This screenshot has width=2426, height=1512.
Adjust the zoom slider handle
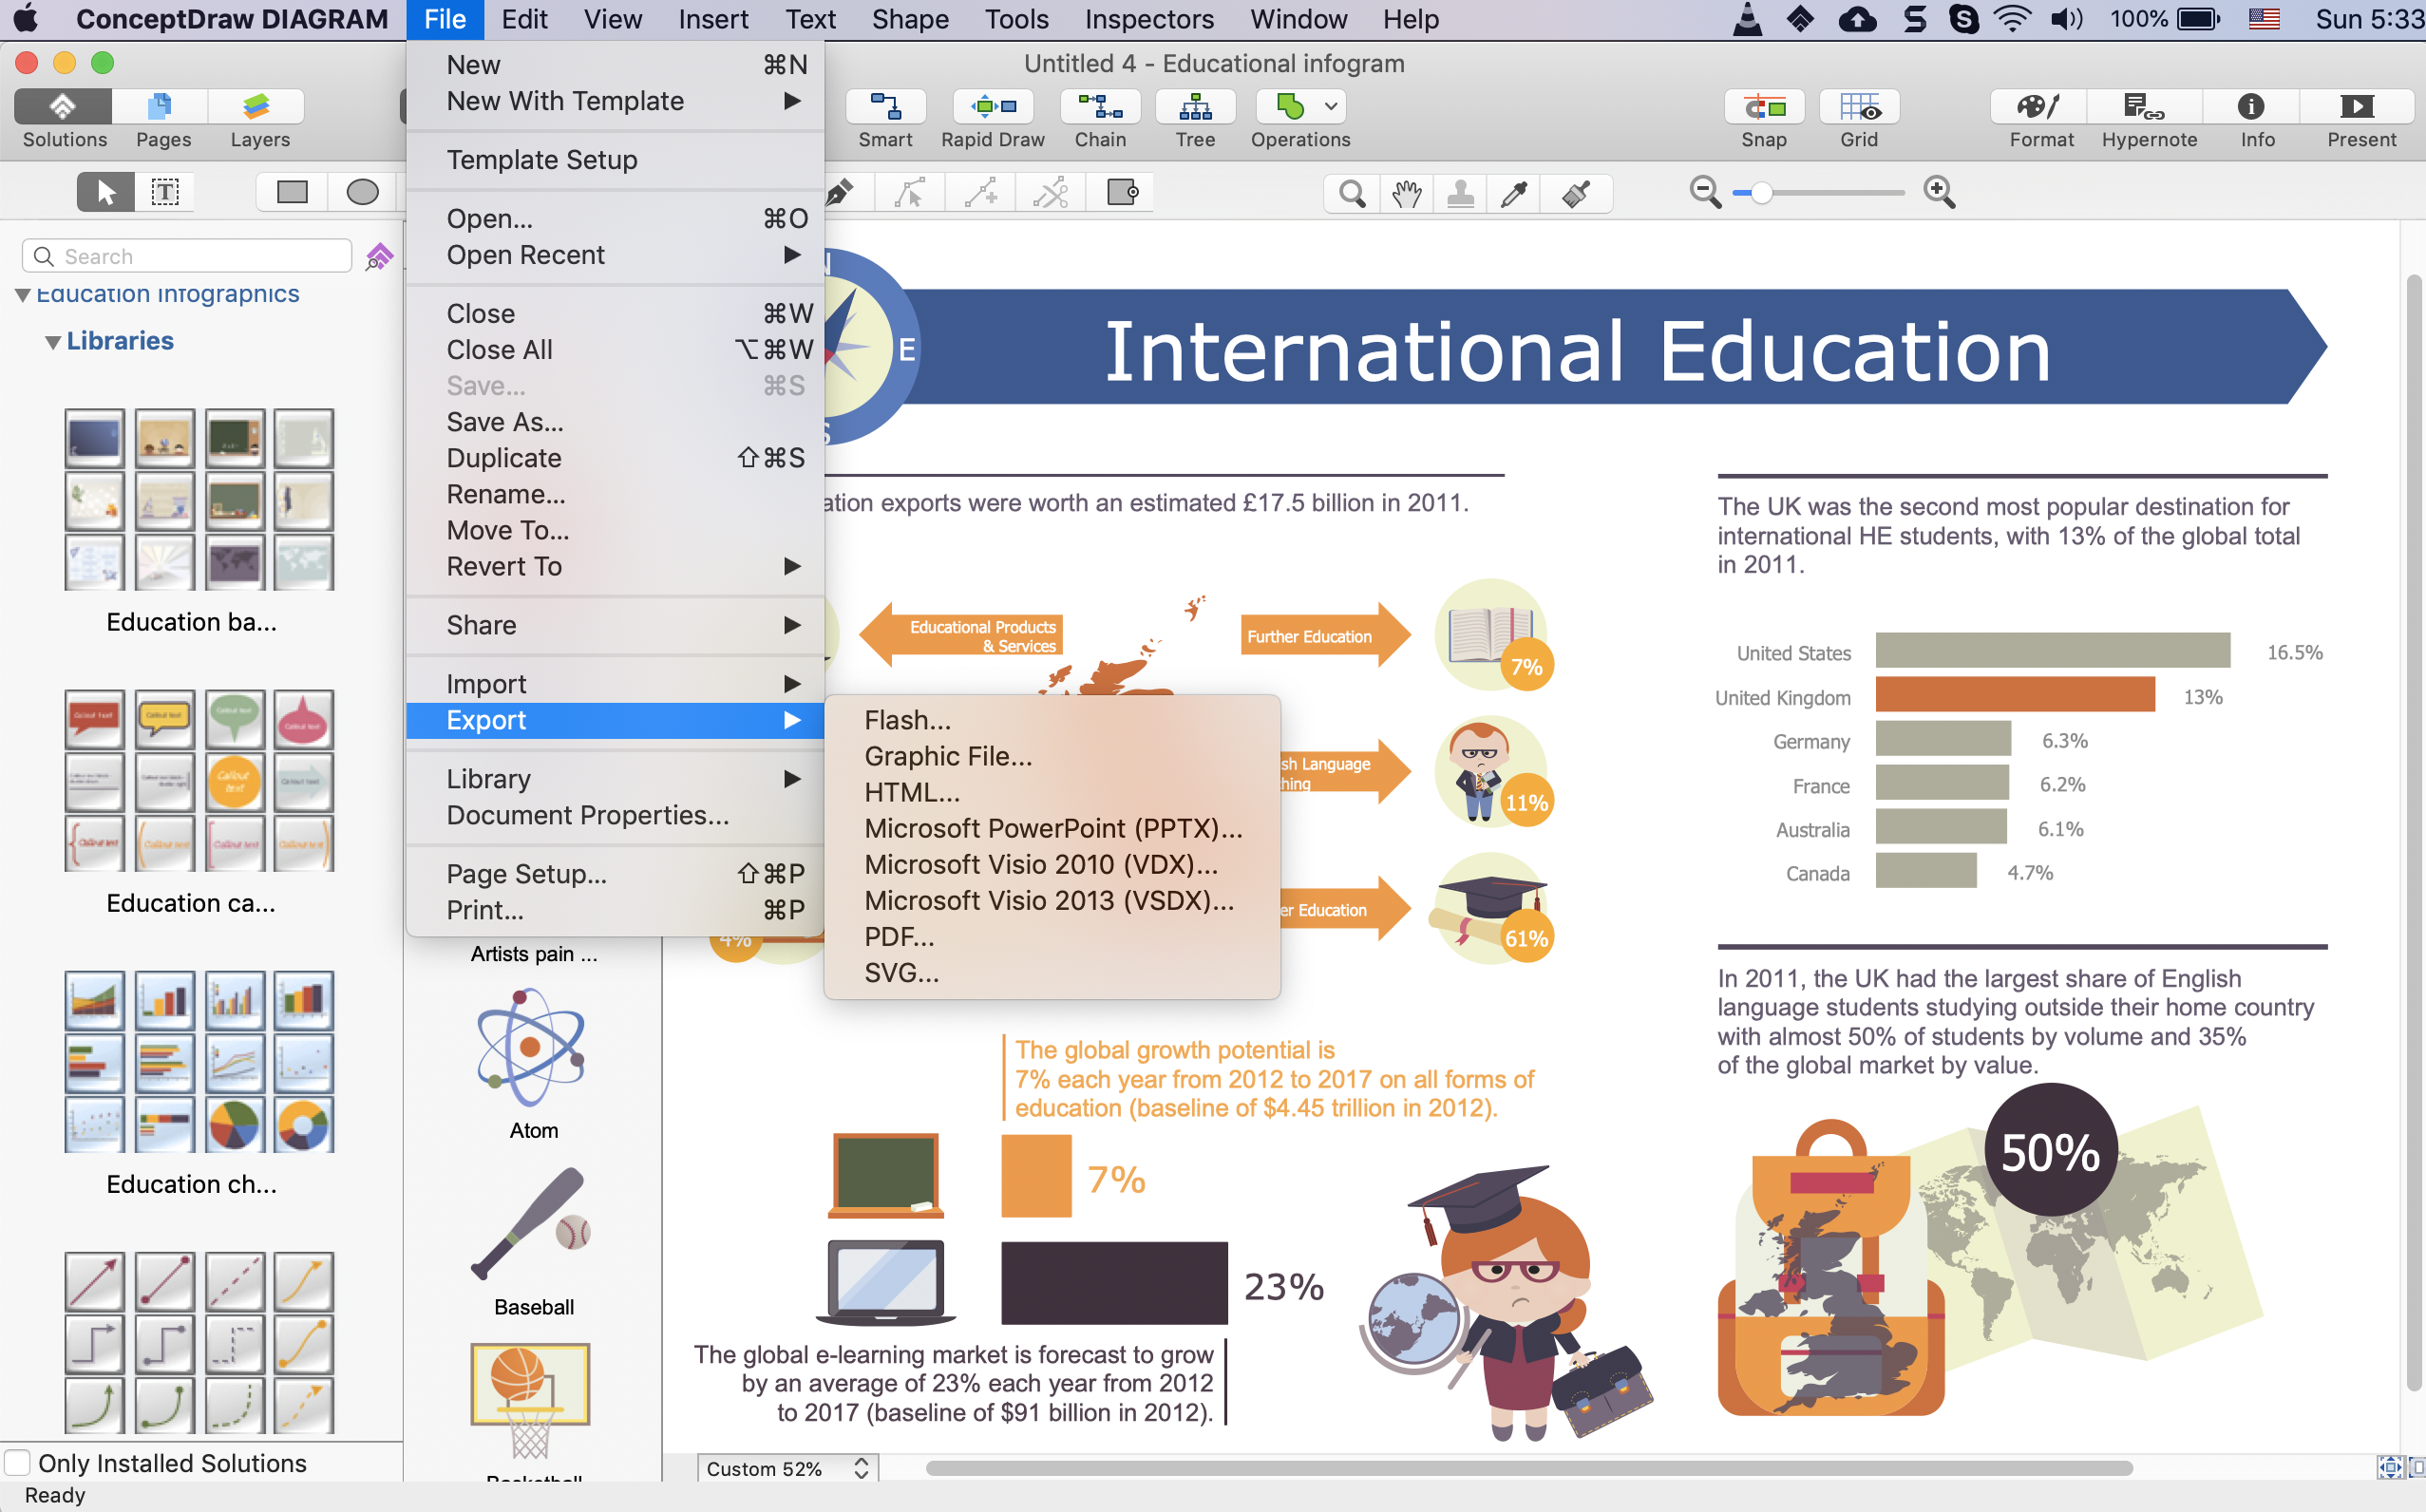[x=1761, y=192]
